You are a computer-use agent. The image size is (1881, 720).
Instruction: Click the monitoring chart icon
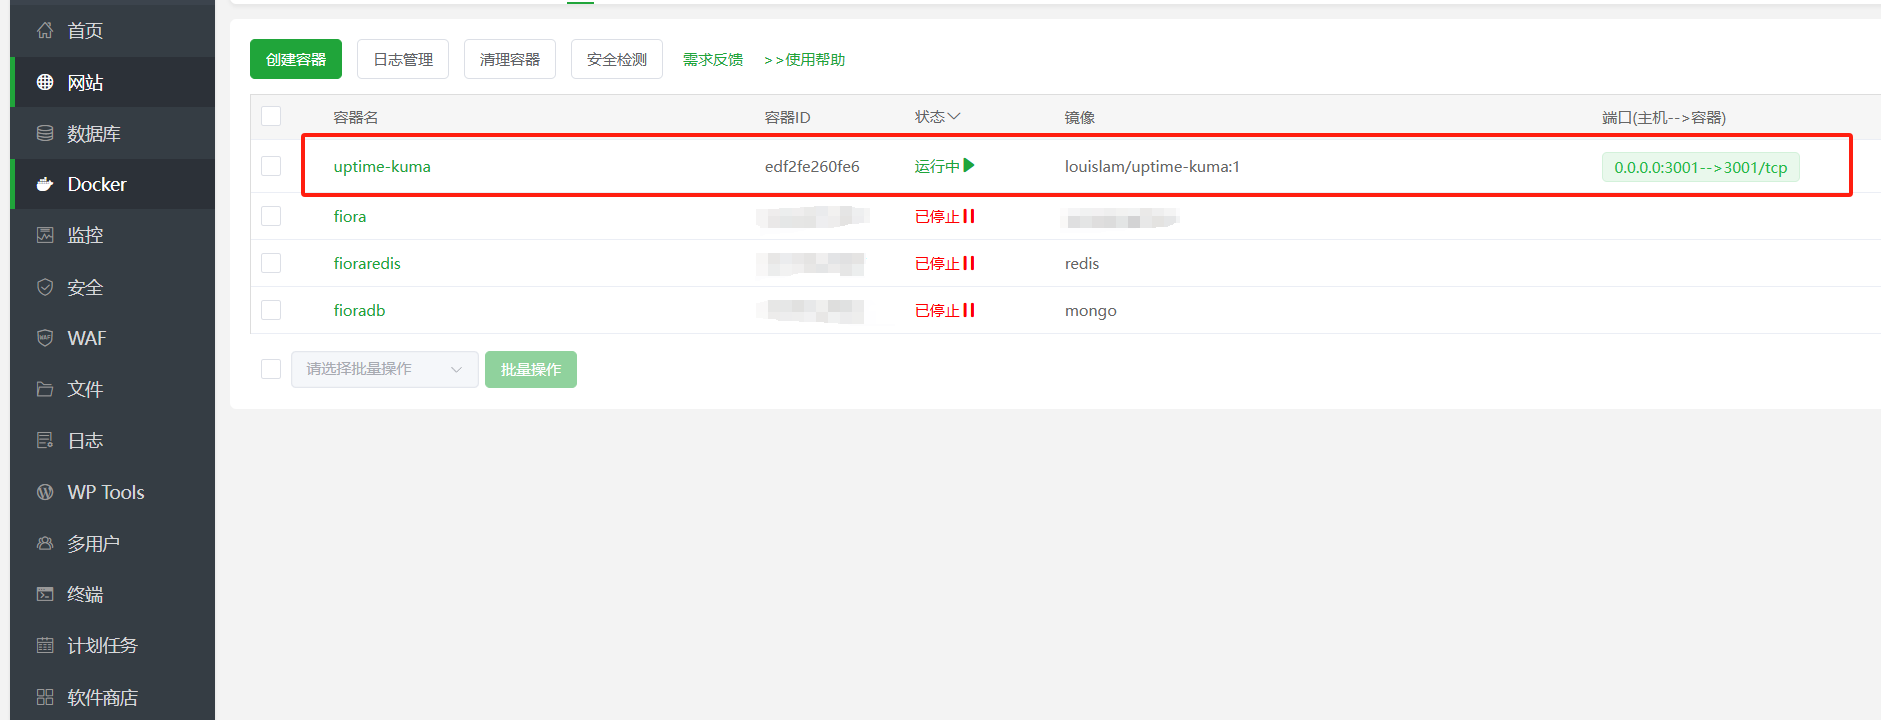[x=45, y=235]
